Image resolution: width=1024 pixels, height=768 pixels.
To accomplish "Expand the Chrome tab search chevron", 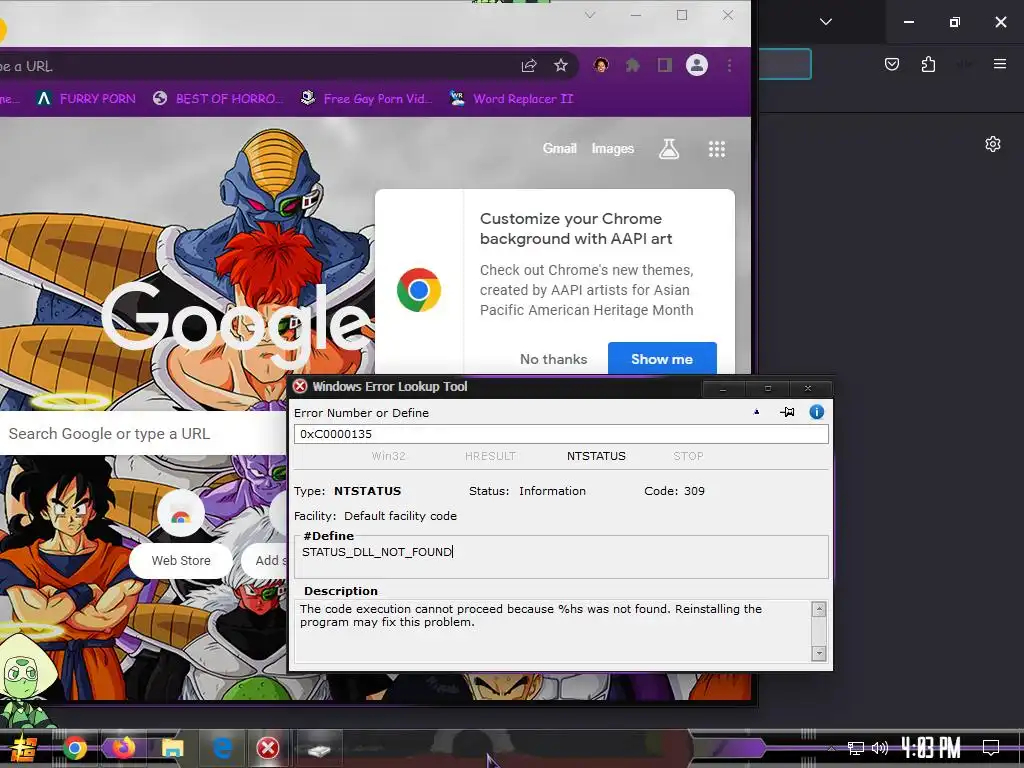I will [590, 15].
